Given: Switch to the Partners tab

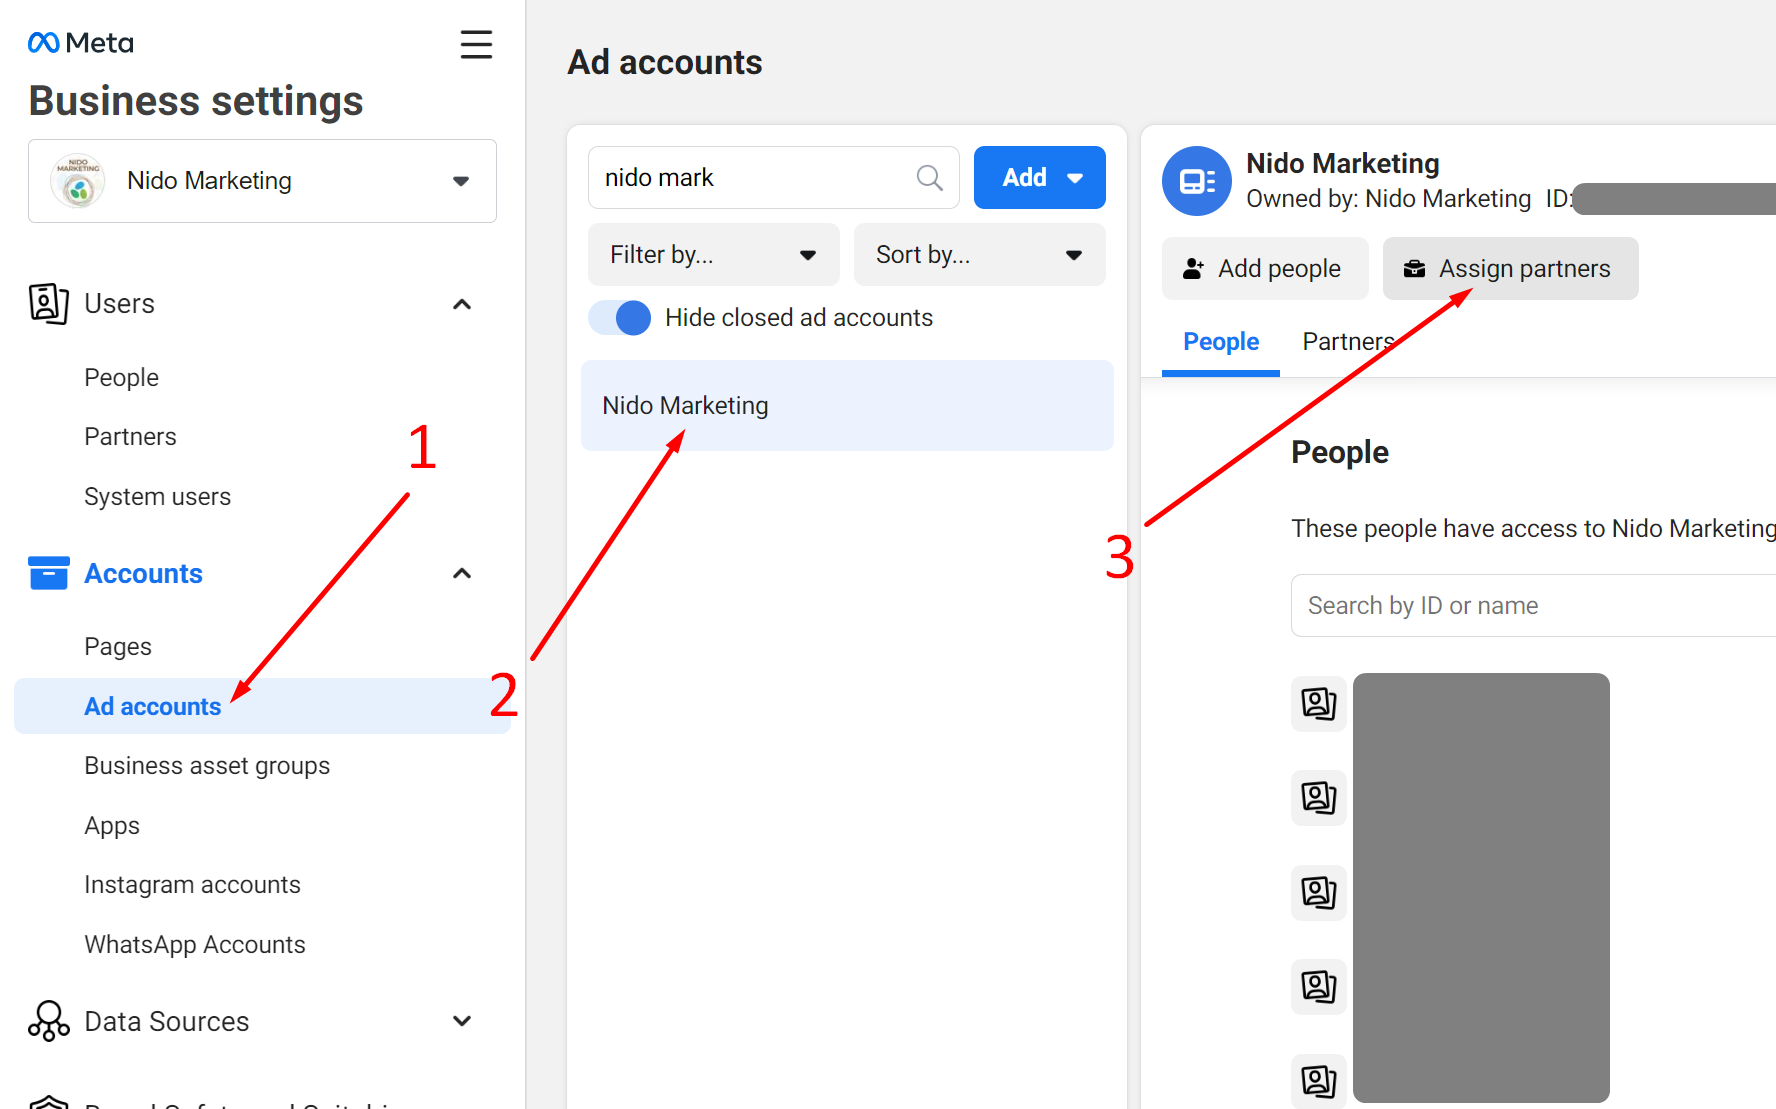Looking at the screenshot, I should point(1348,342).
